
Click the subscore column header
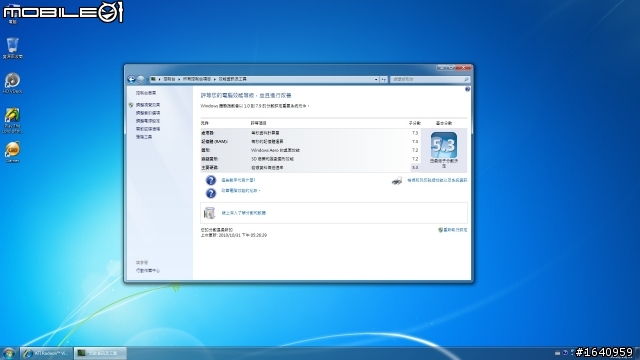pyautogui.click(x=414, y=123)
